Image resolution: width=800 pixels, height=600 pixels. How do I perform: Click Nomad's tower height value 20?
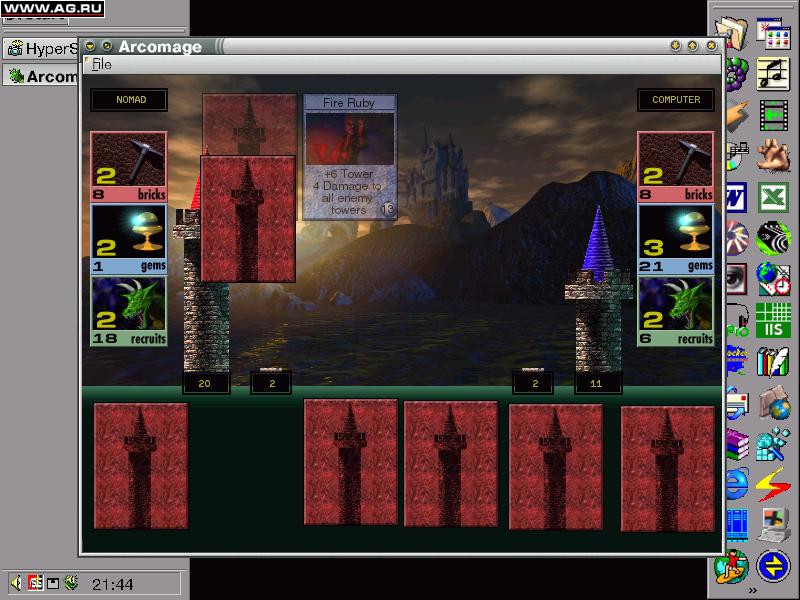206,383
